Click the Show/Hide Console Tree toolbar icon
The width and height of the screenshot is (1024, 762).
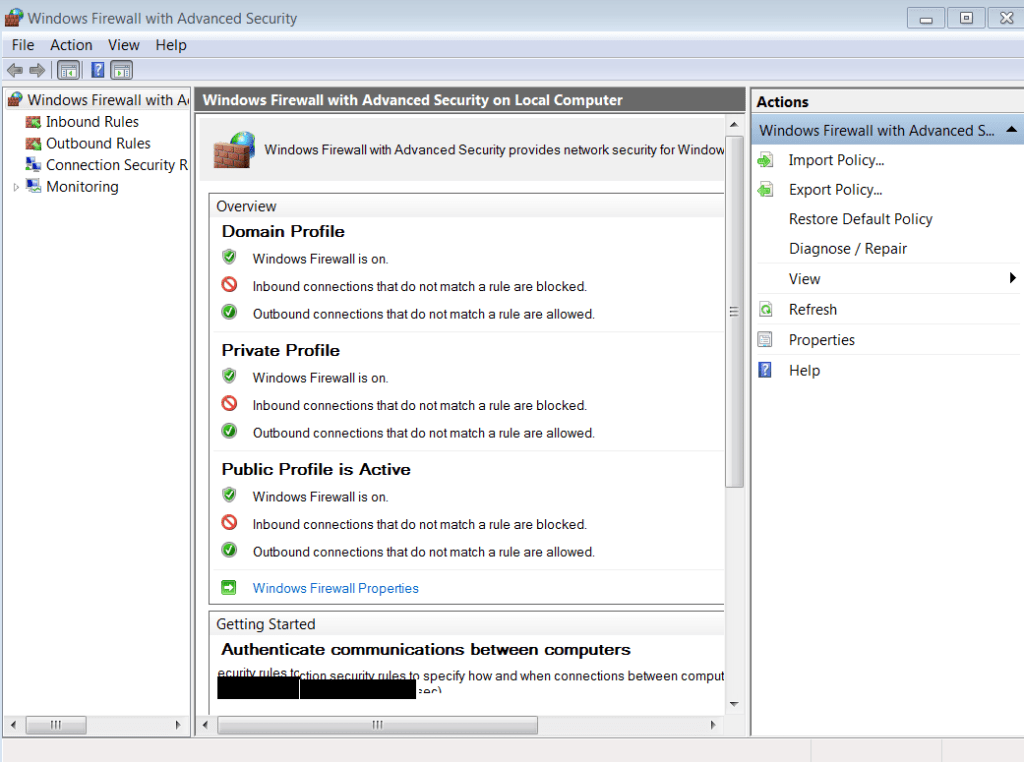point(68,70)
